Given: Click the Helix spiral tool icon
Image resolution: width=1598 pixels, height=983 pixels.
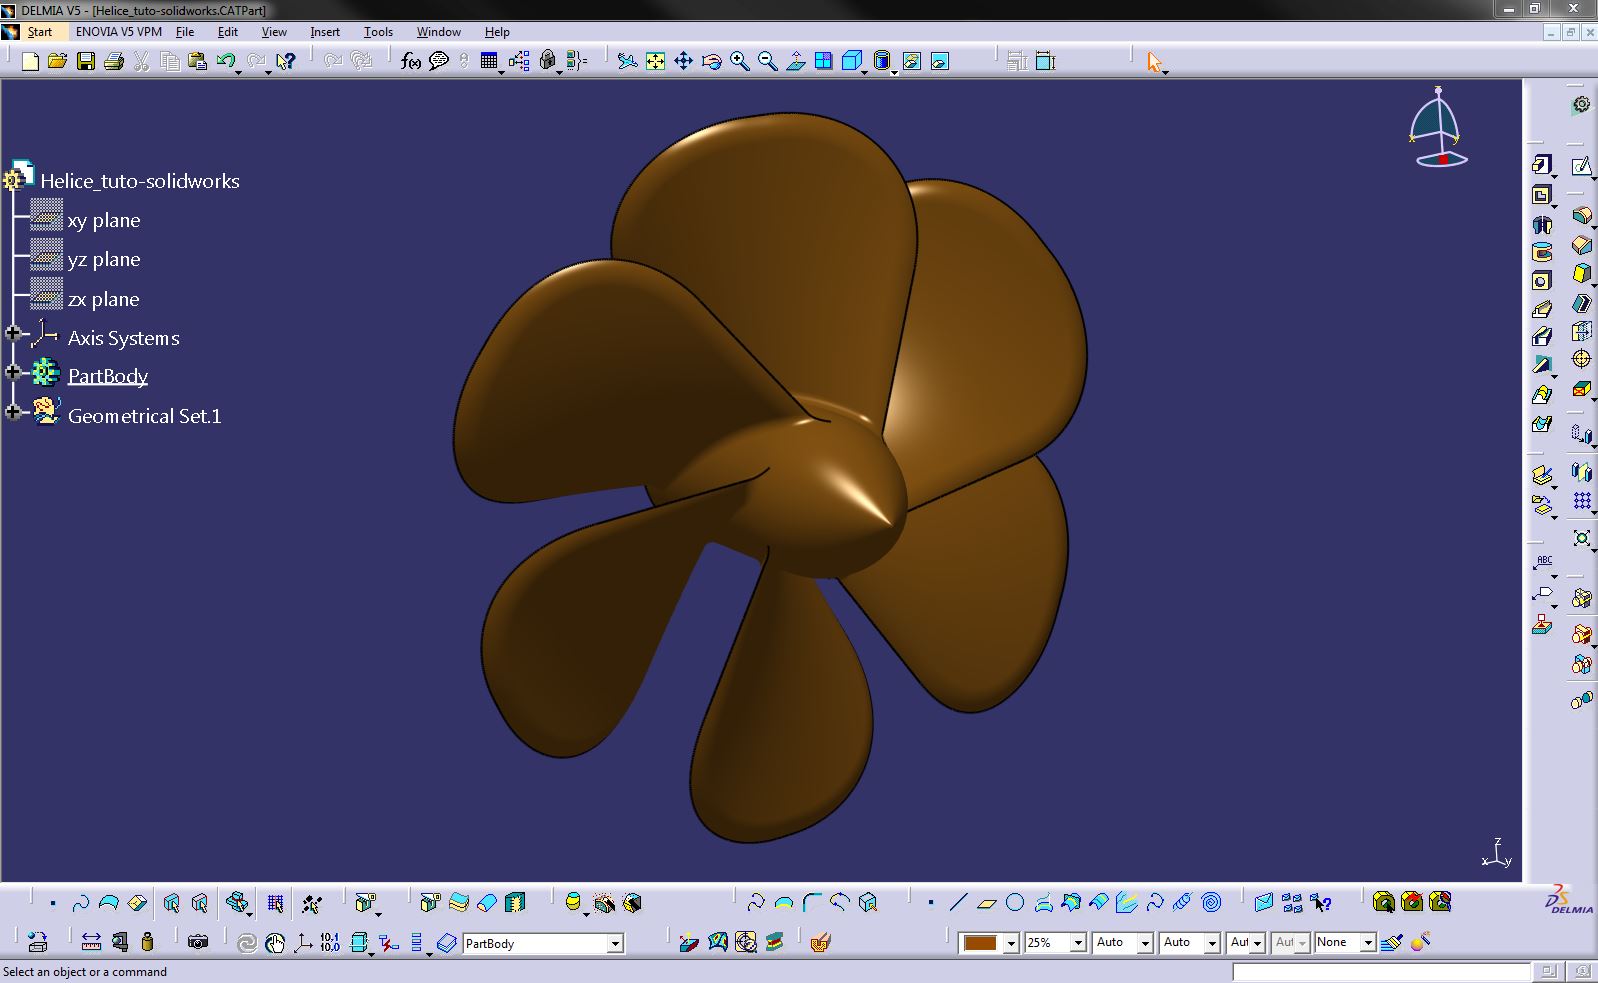Looking at the screenshot, I should (1211, 903).
